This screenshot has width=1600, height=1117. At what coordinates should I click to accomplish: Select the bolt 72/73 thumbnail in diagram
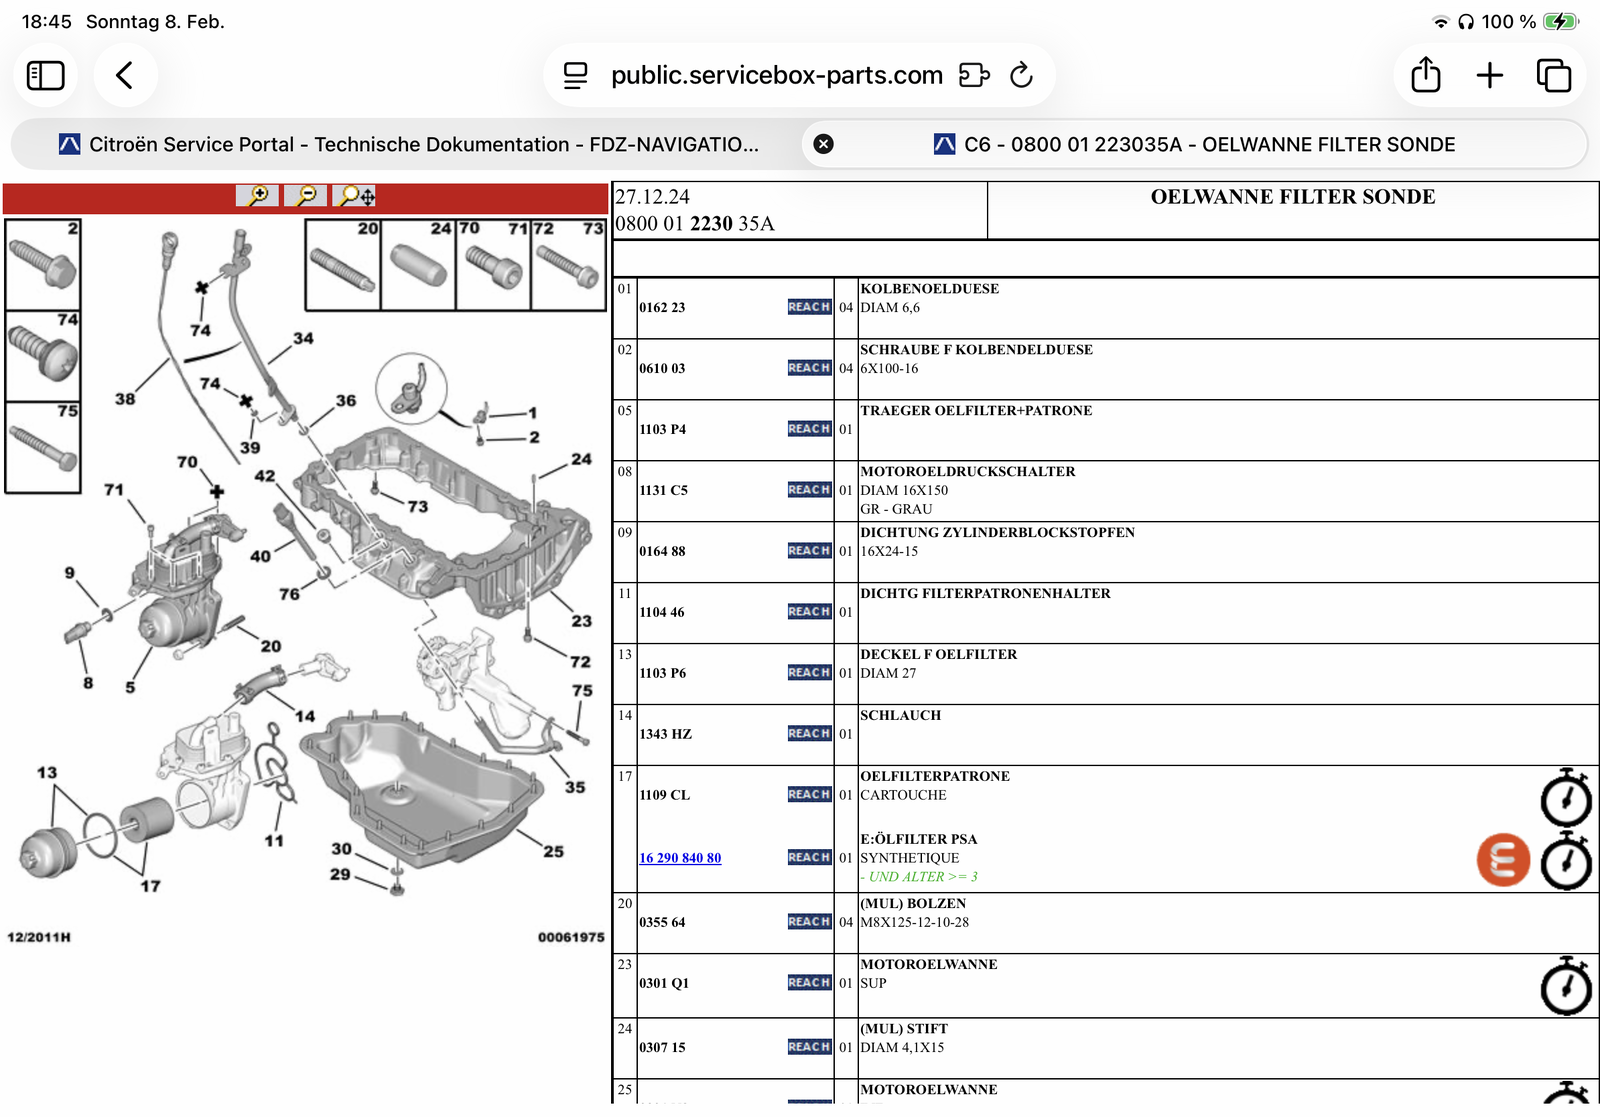[569, 265]
